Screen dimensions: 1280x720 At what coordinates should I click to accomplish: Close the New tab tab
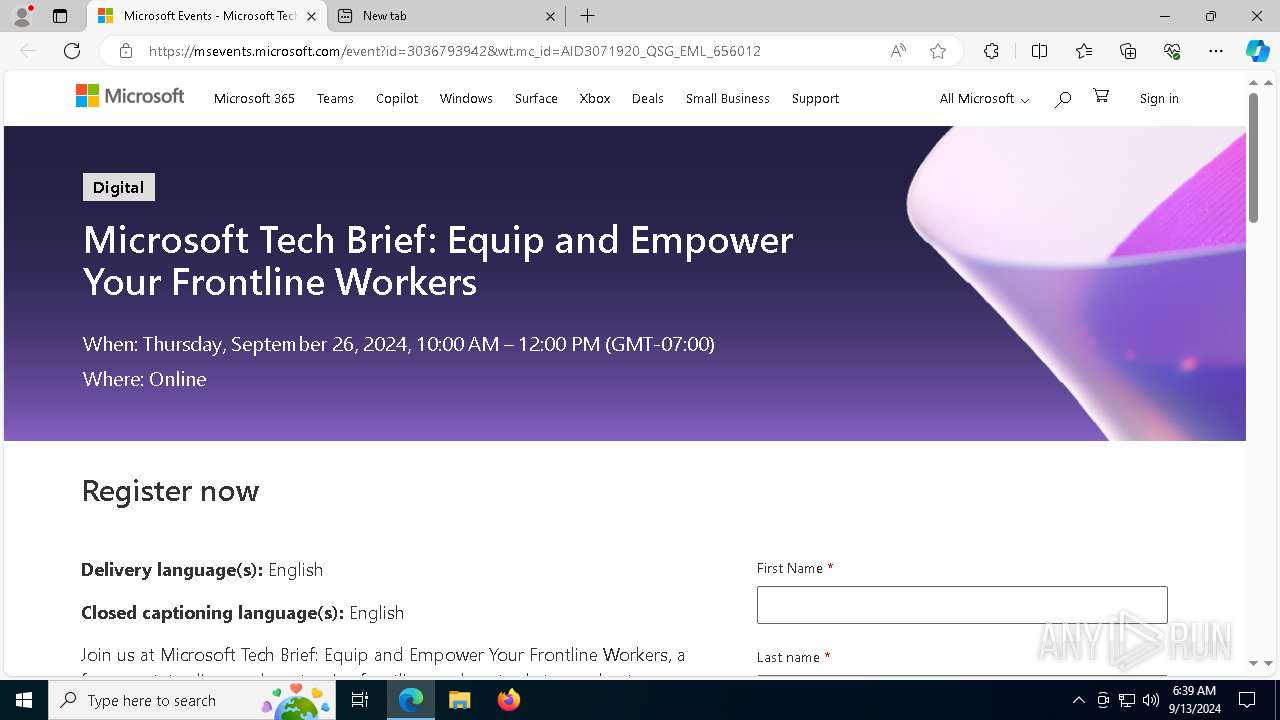click(x=551, y=16)
